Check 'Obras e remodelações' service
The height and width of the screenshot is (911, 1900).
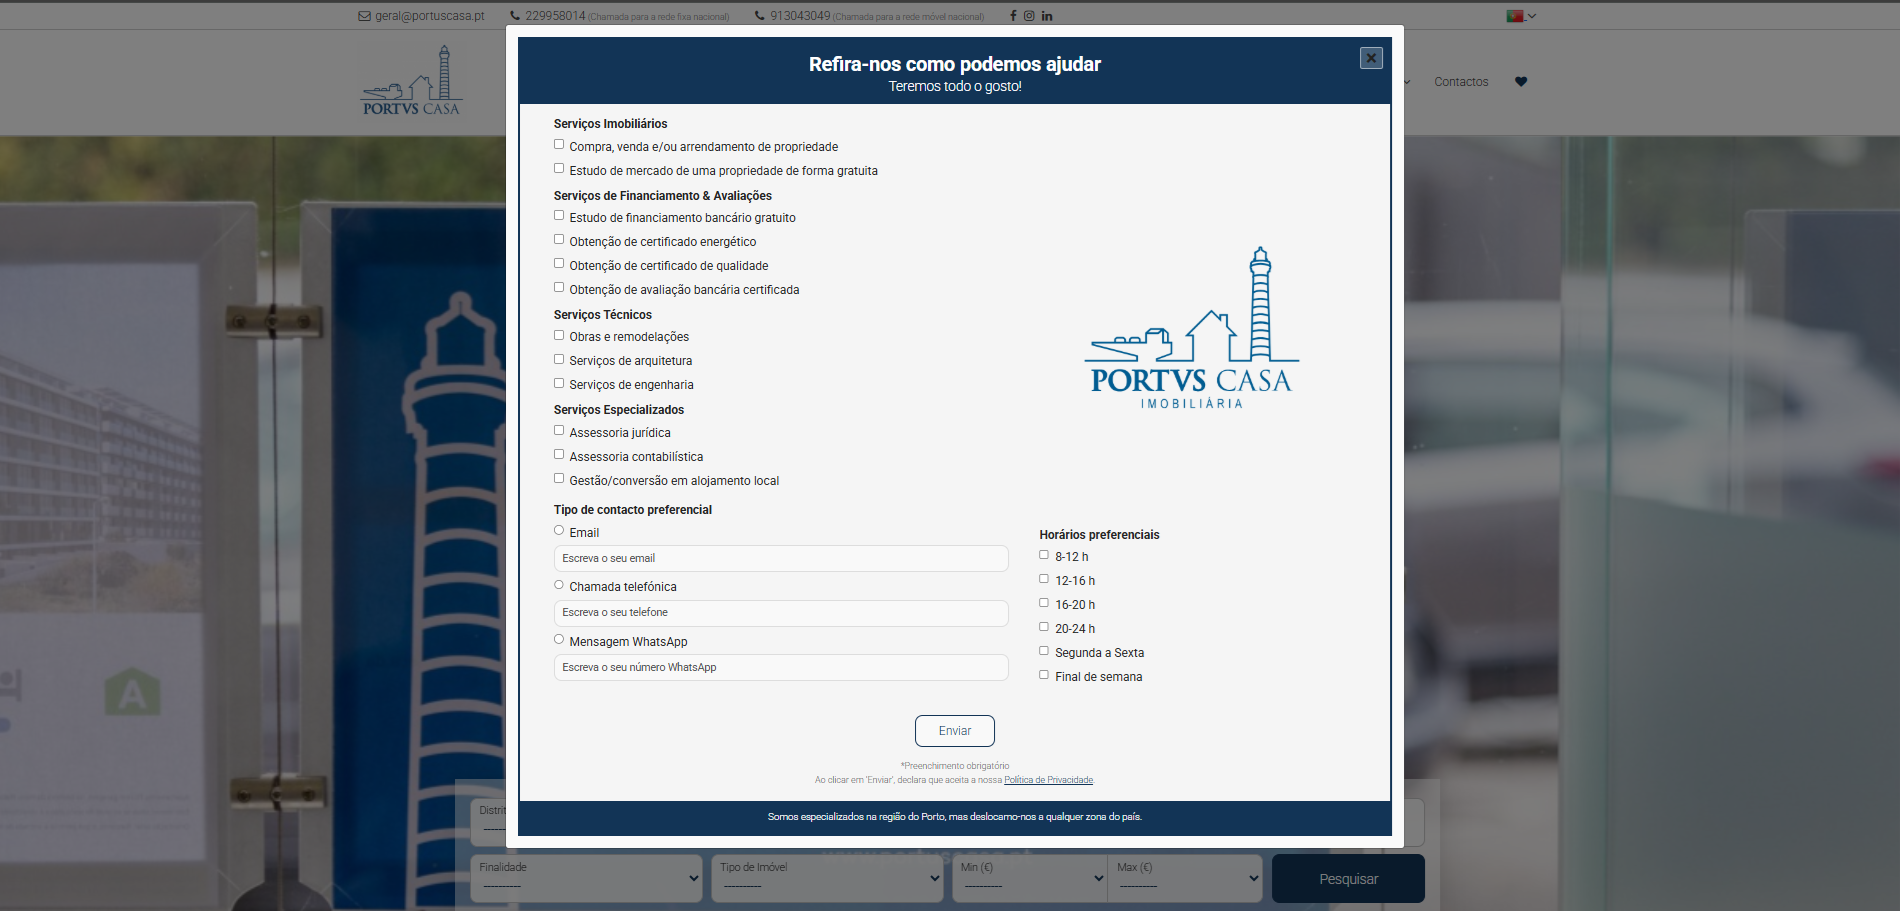558,334
